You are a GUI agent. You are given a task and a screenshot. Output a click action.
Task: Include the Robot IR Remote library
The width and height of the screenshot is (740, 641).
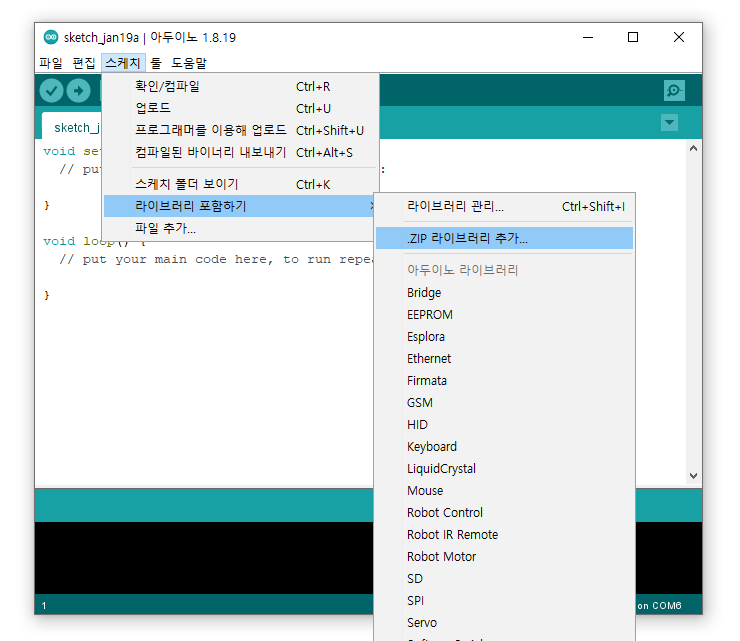point(505,535)
